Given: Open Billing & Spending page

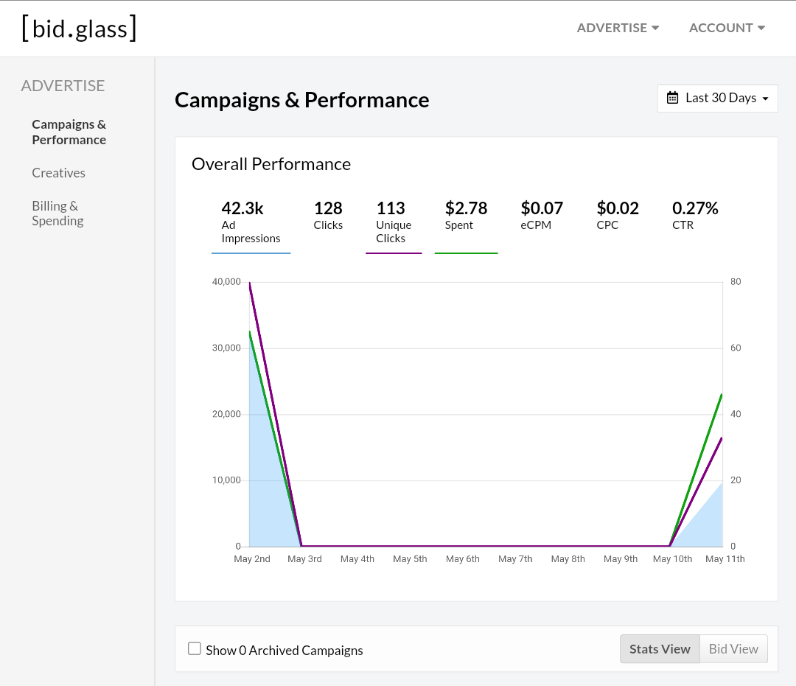Looking at the screenshot, I should [x=57, y=213].
